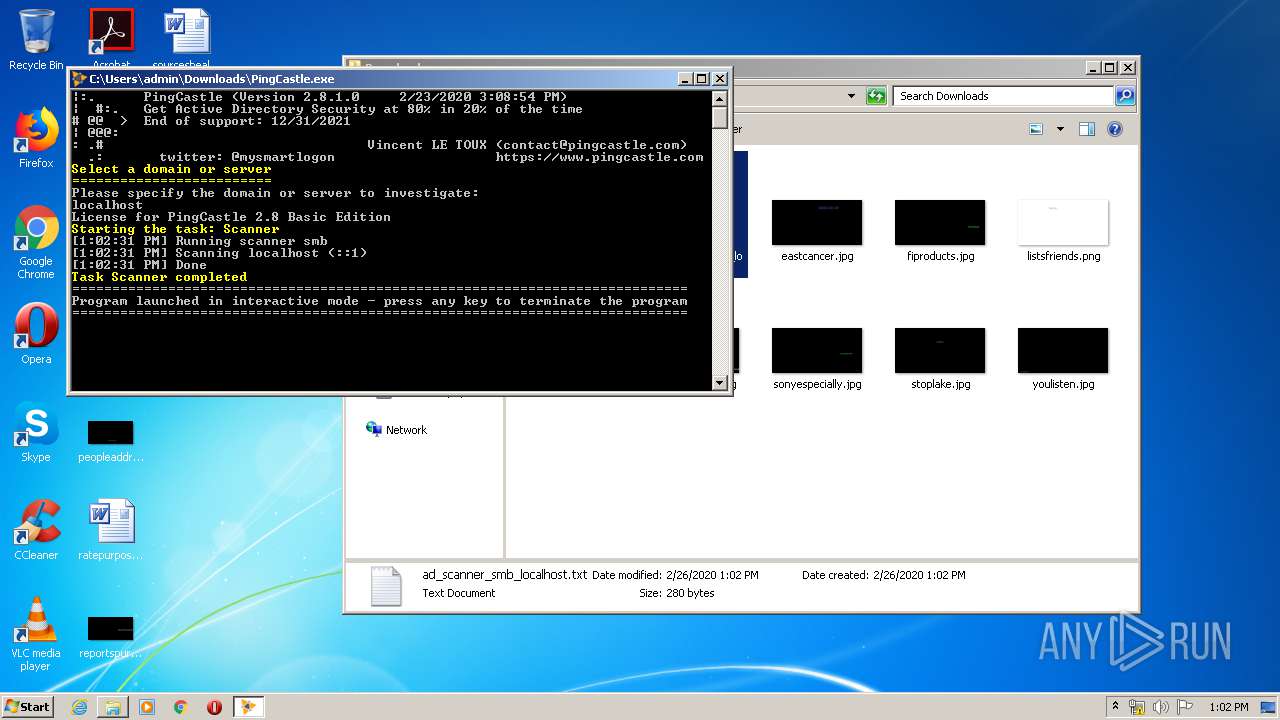Open Explorer Help question mark icon
Screen dimensions: 1280x720
click(1115, 129)
